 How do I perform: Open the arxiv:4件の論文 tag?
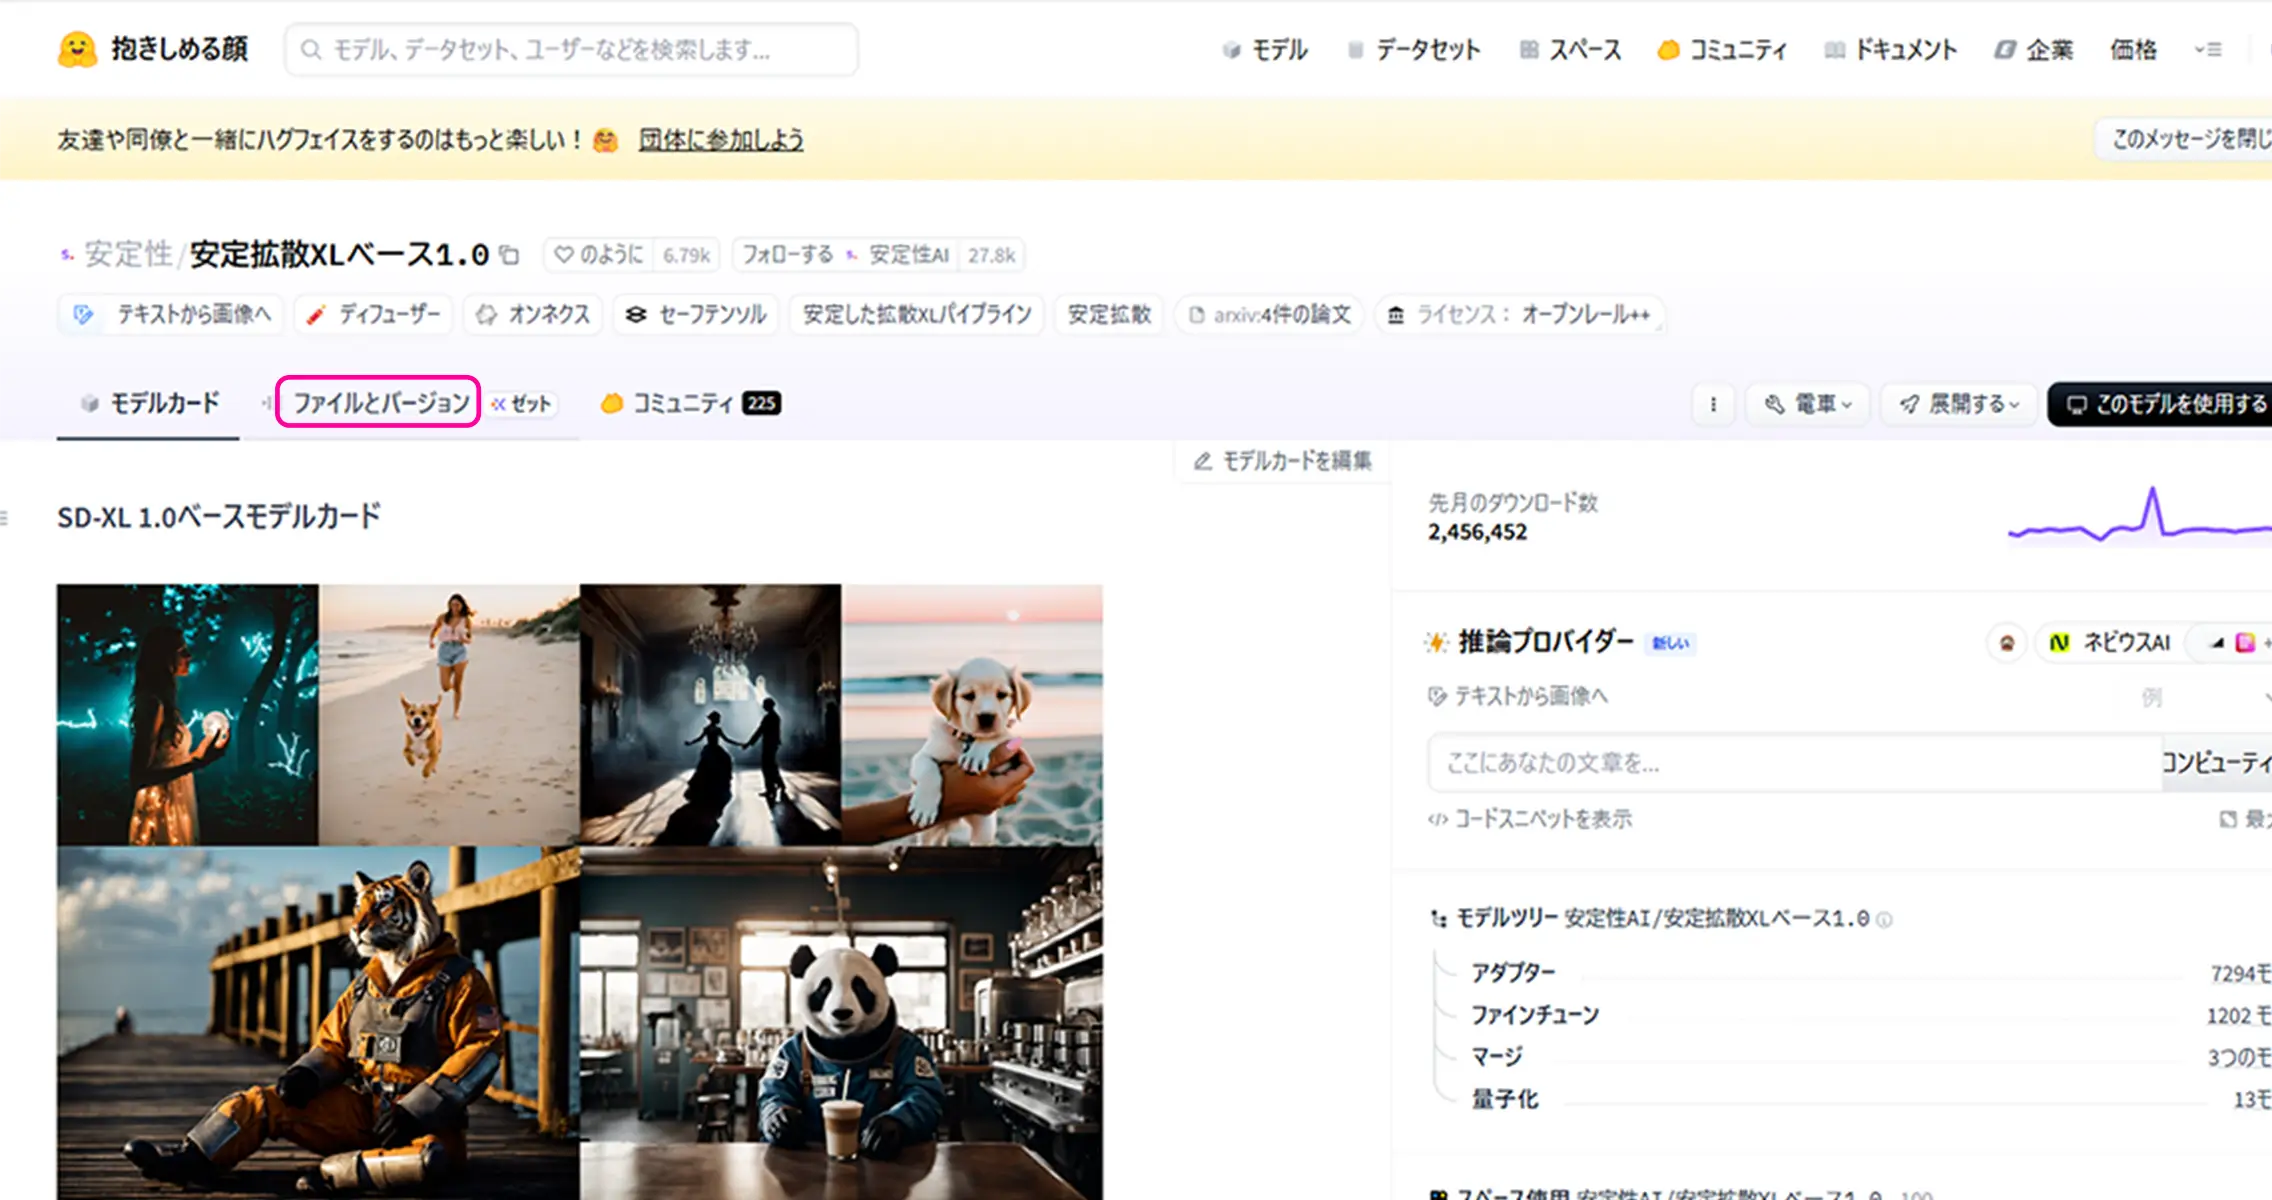1270,314
